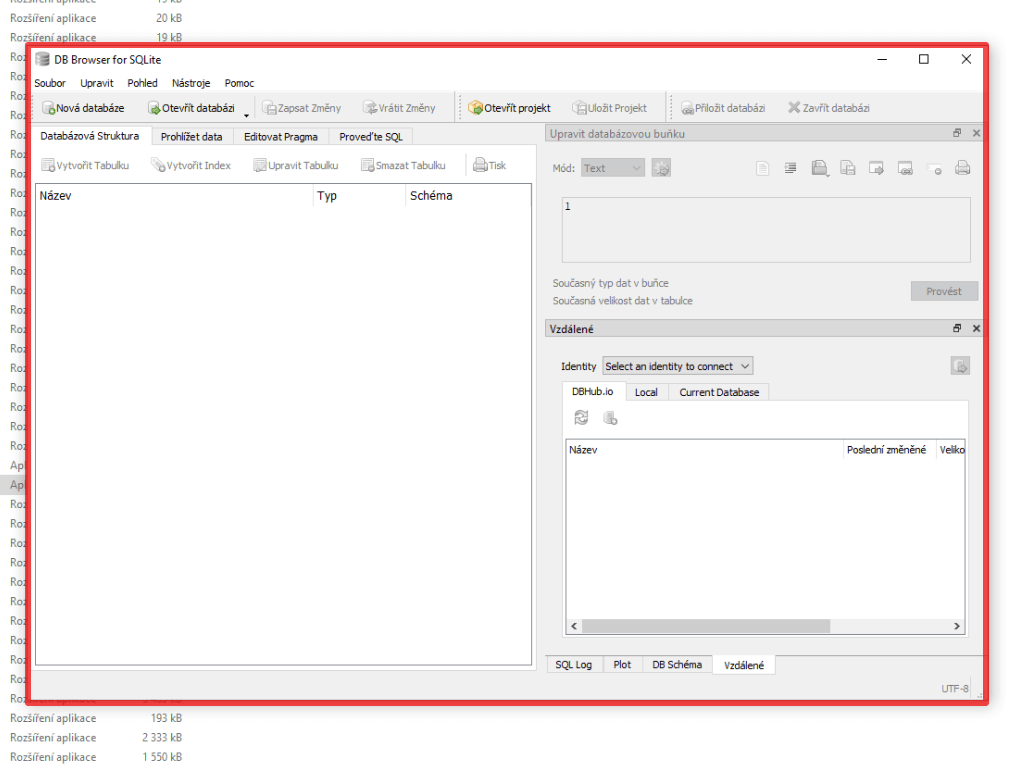Image resolution: width=1024 pixels, height=768 pixels.
Task: Switch to the Prohlížet data tab
Action: click(191, 137)
